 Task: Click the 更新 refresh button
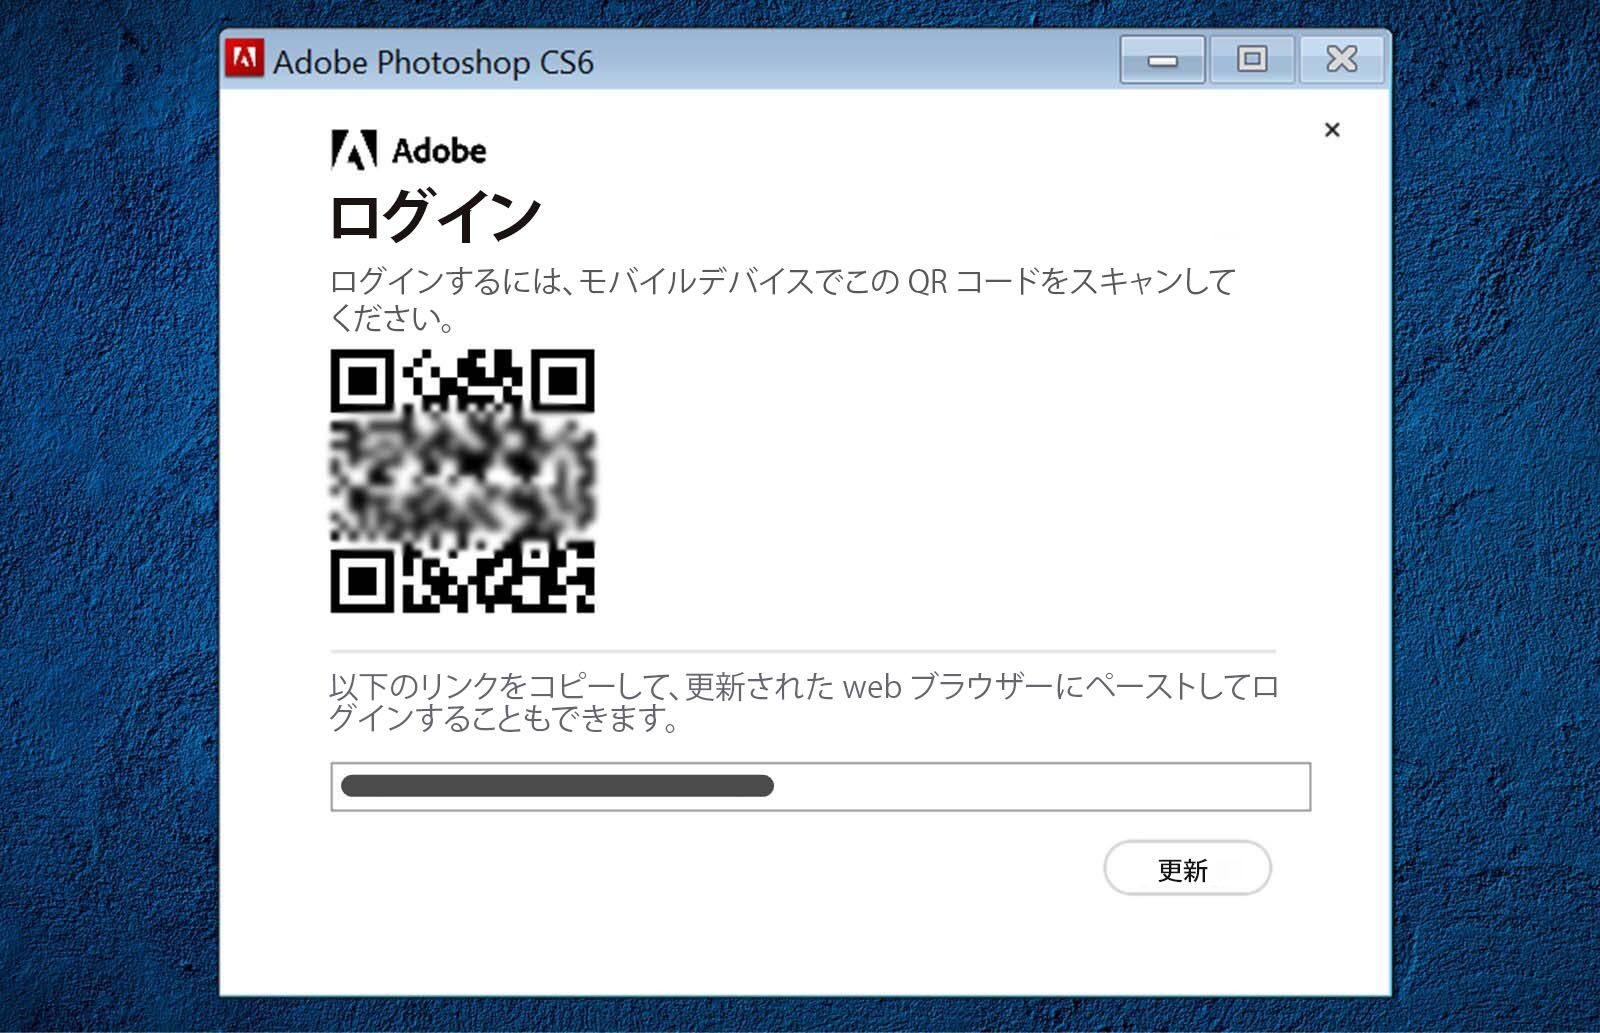tap(1187, 868)
